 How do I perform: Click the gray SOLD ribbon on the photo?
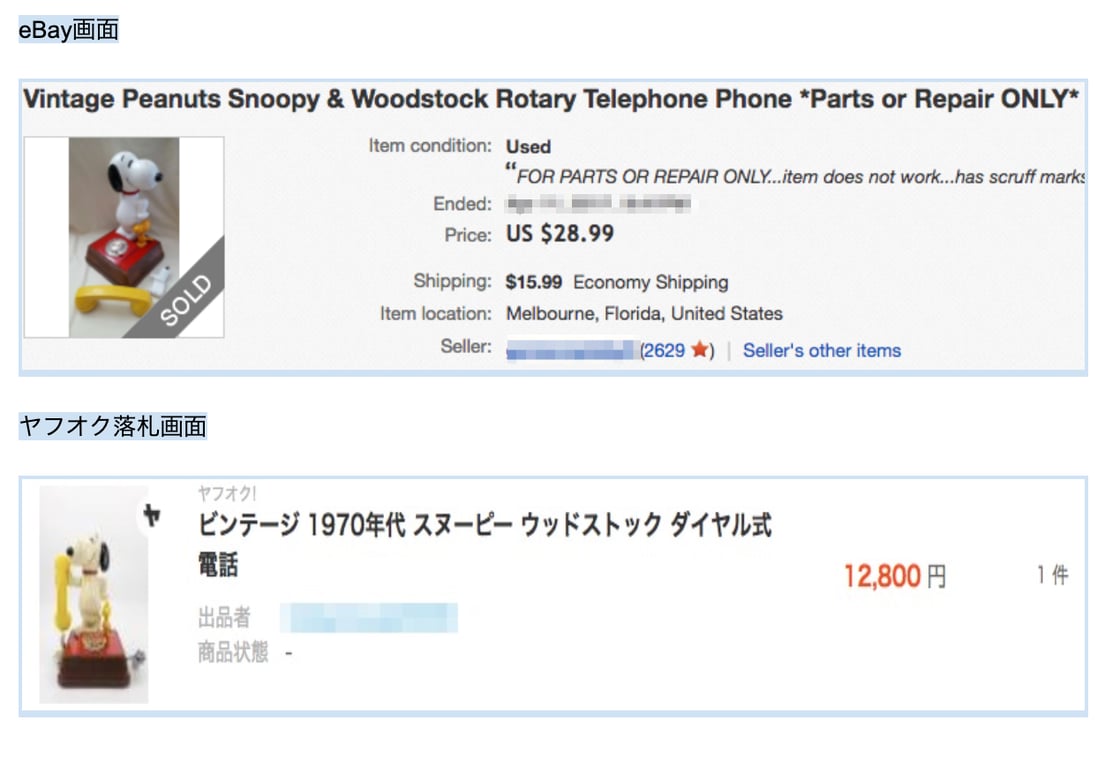tap(185, 301)
